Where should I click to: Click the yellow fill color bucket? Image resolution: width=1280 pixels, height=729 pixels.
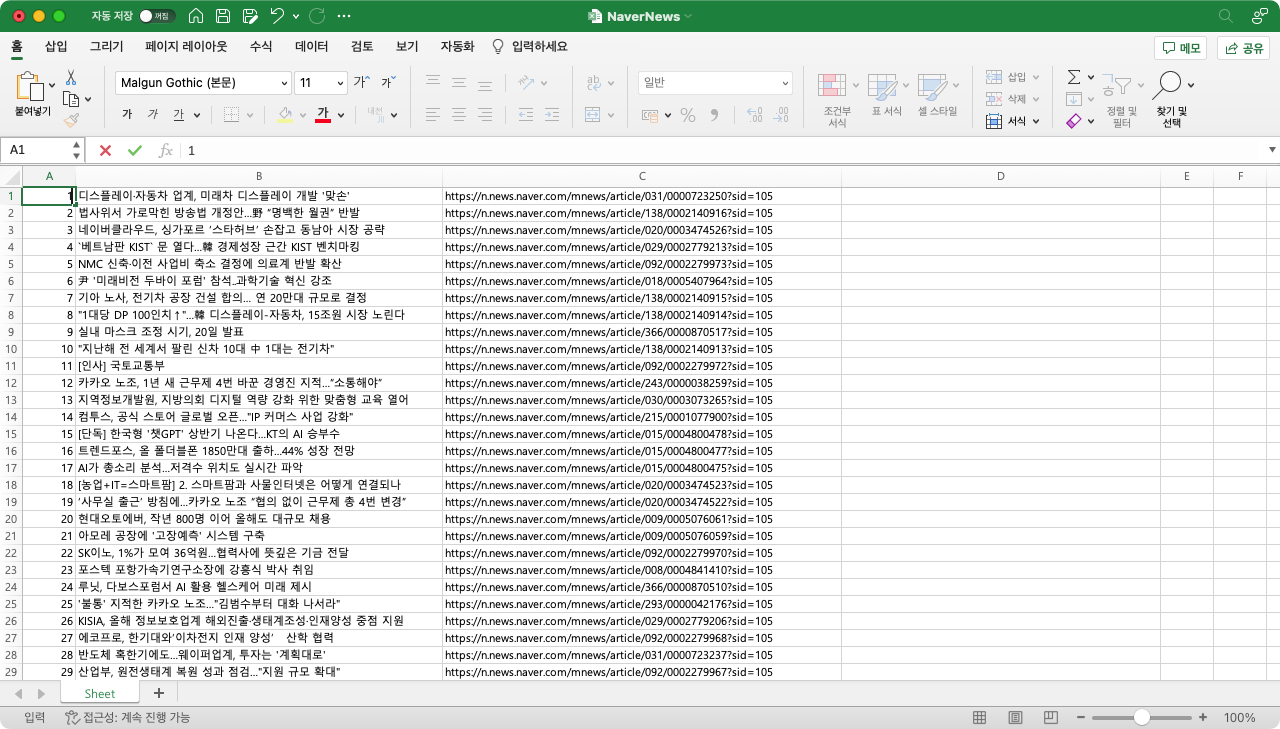(286, 115)
